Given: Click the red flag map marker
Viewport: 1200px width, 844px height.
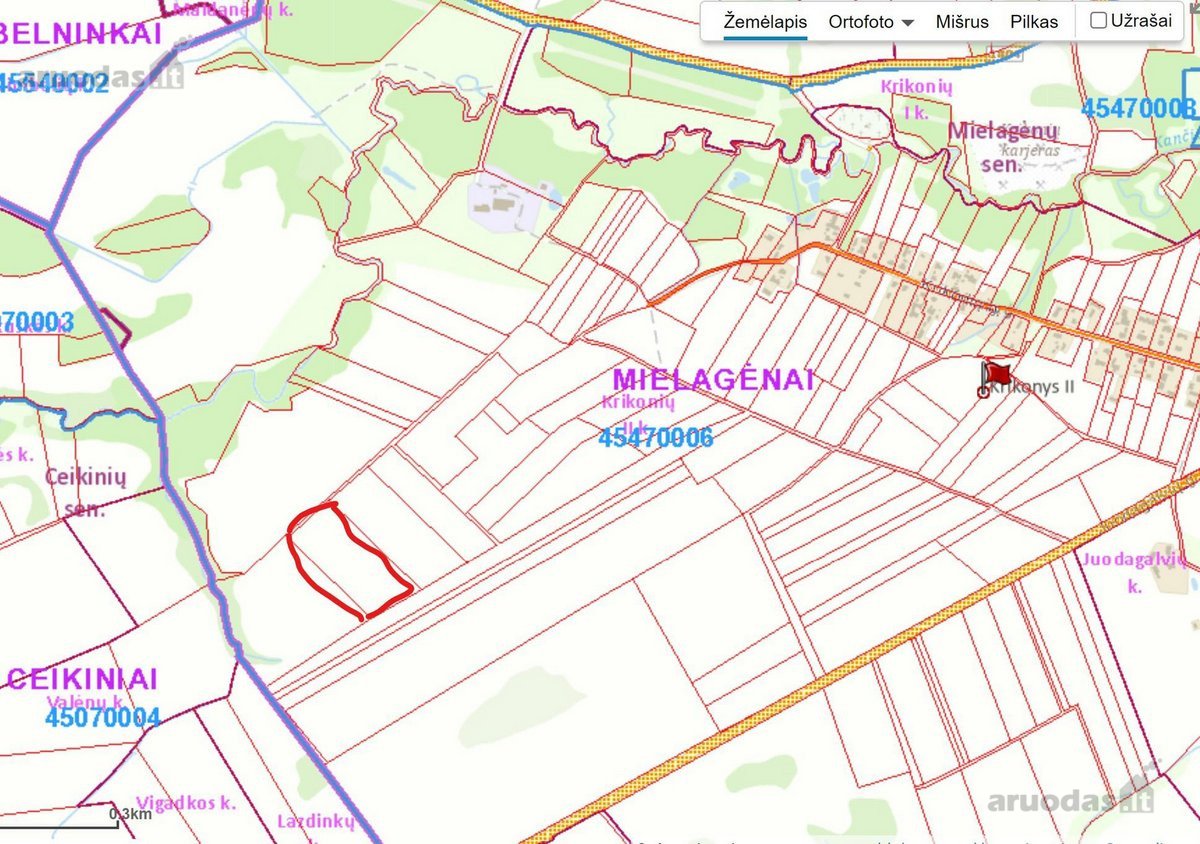Looking at the screenshot, I should [995, 376].
